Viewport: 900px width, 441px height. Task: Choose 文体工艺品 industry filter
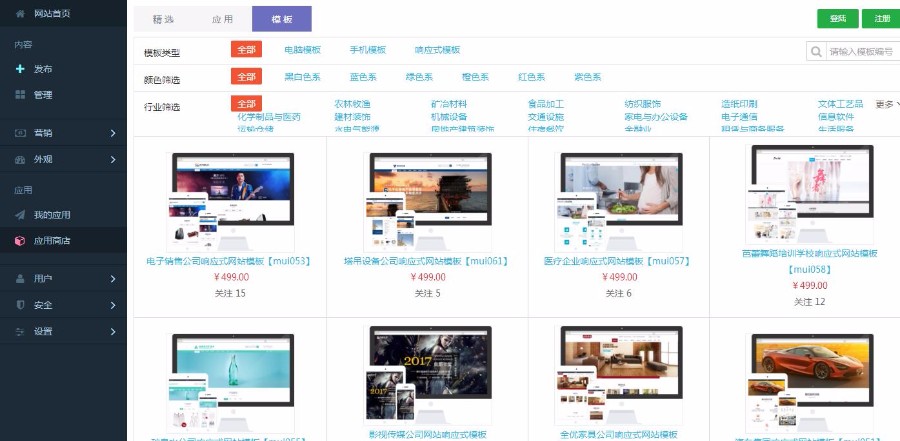[x=841, y=104]
